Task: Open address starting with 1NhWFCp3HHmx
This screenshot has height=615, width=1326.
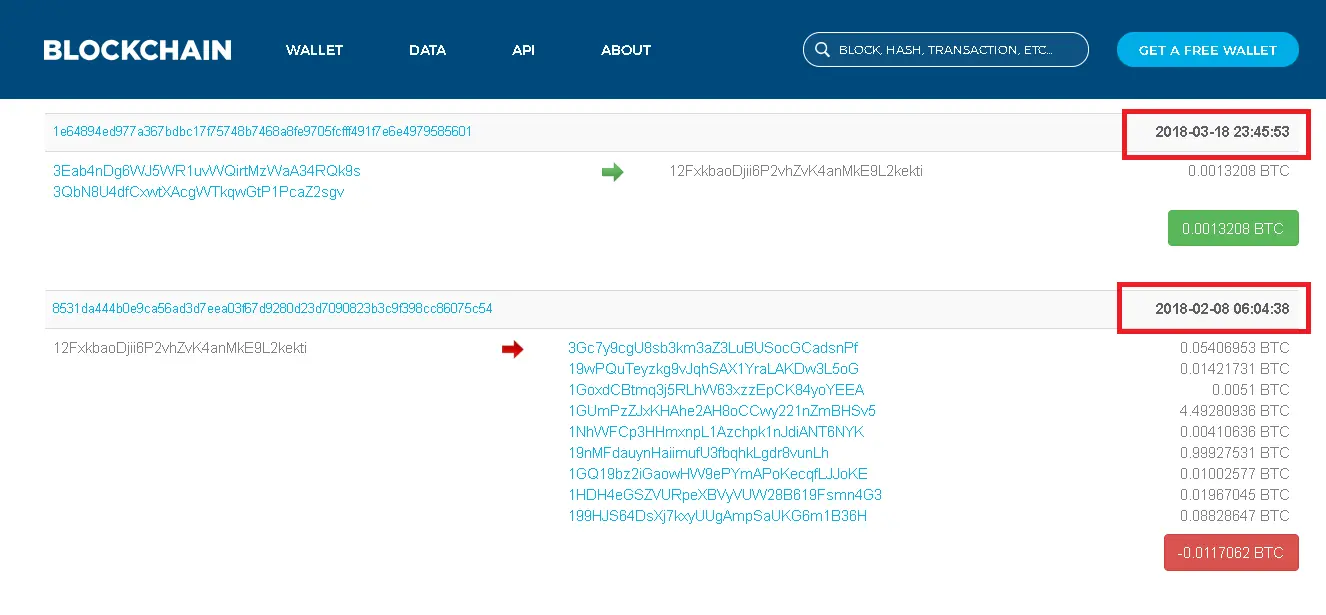Action: pyautogui.click(x=716, y=432)
